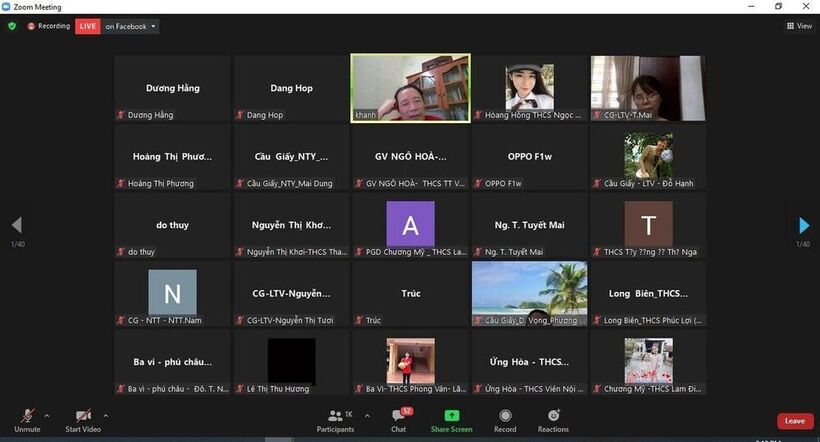Go to next page of participants

803,226
